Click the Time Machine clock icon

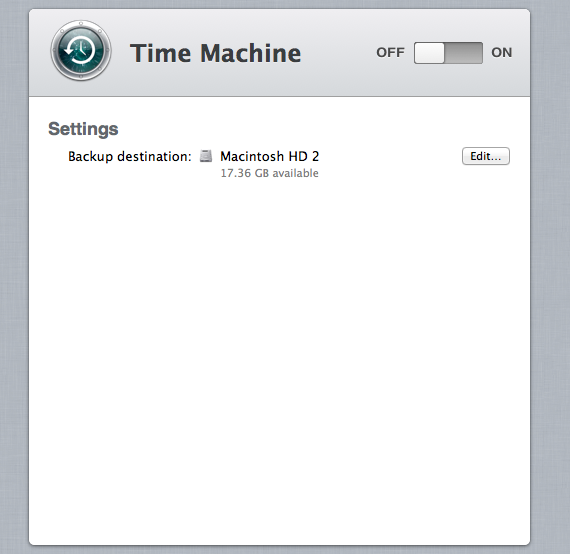81,51
